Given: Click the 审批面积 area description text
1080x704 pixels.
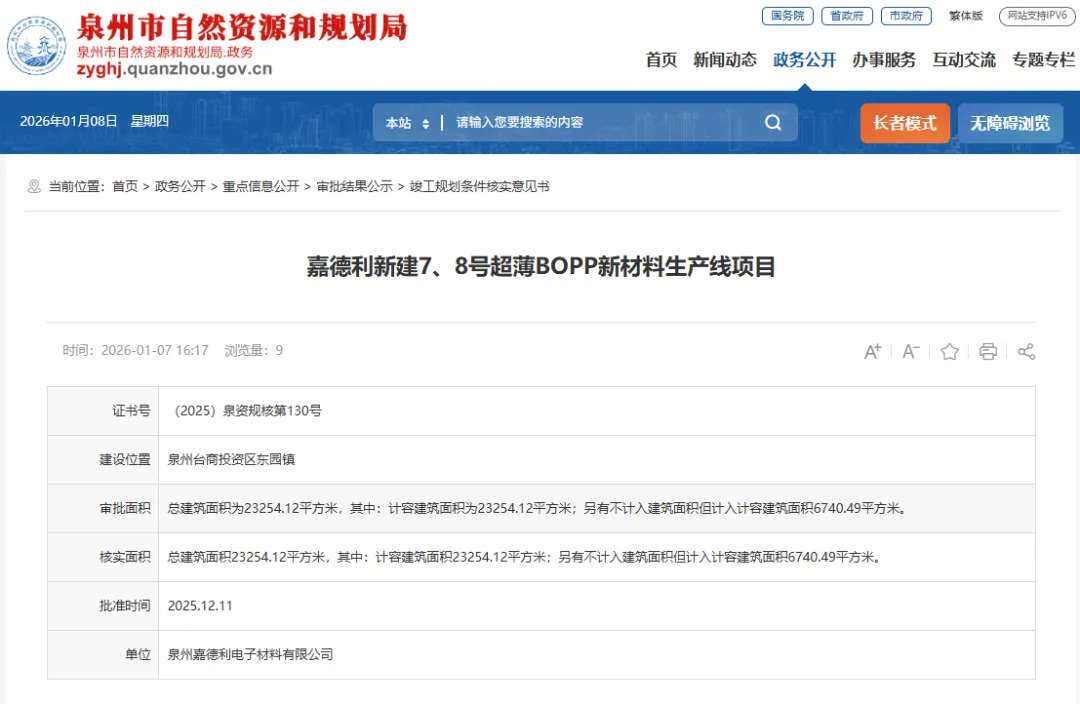Looking at the screenshot, I should (539, 508).
